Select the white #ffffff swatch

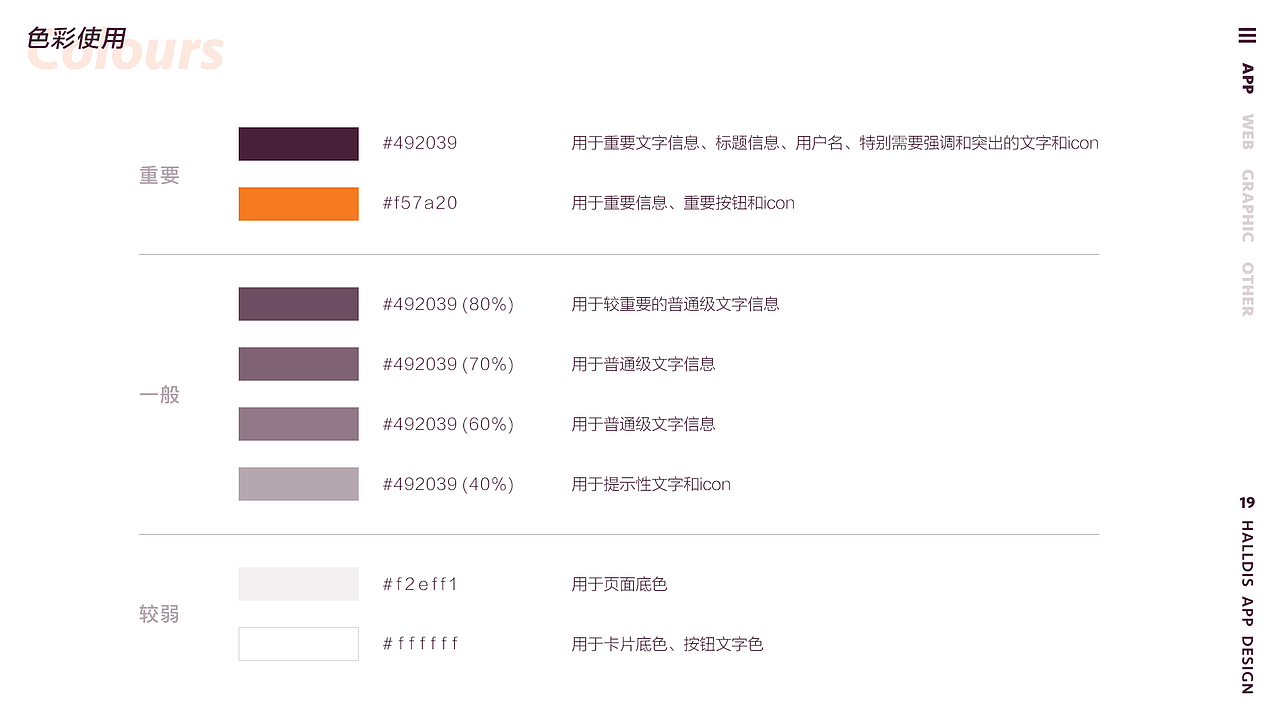click(298, 644)
